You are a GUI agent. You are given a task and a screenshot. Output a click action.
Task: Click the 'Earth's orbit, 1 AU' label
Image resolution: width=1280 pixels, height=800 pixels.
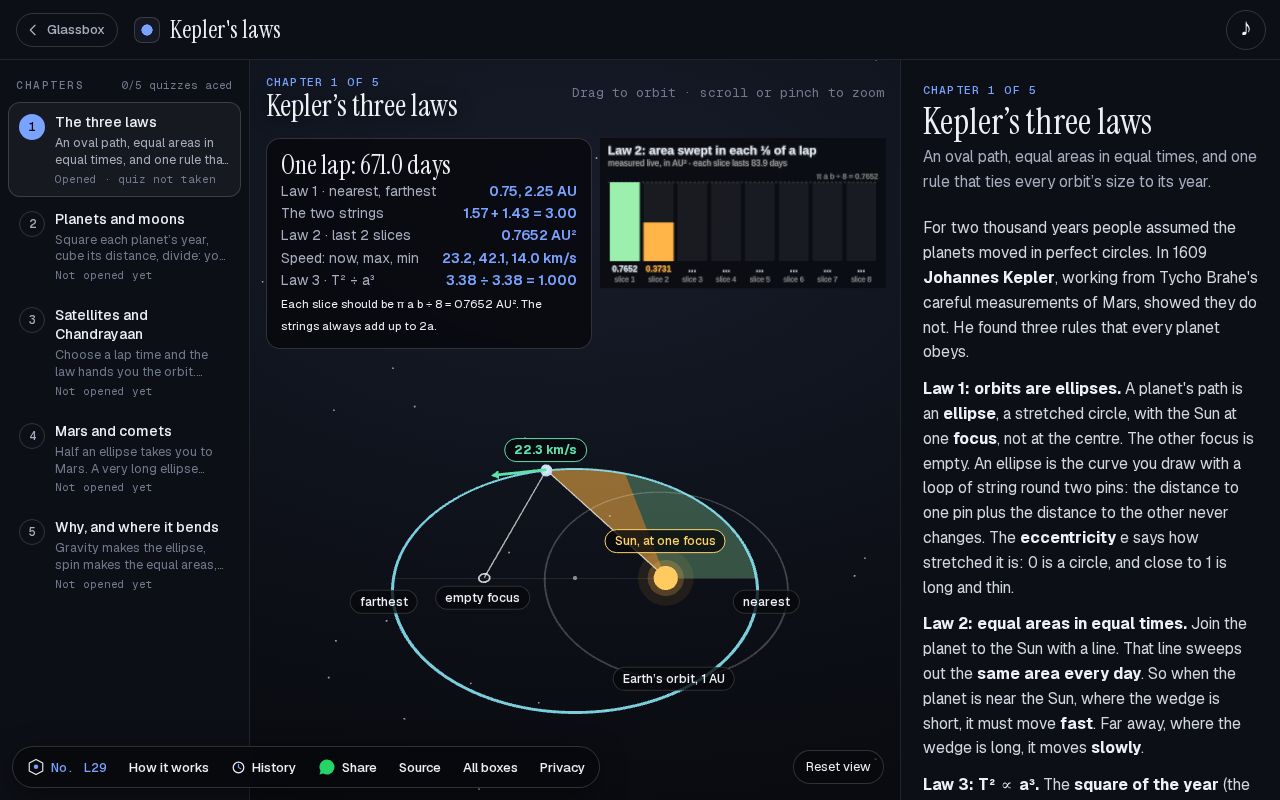pos(674,679)
